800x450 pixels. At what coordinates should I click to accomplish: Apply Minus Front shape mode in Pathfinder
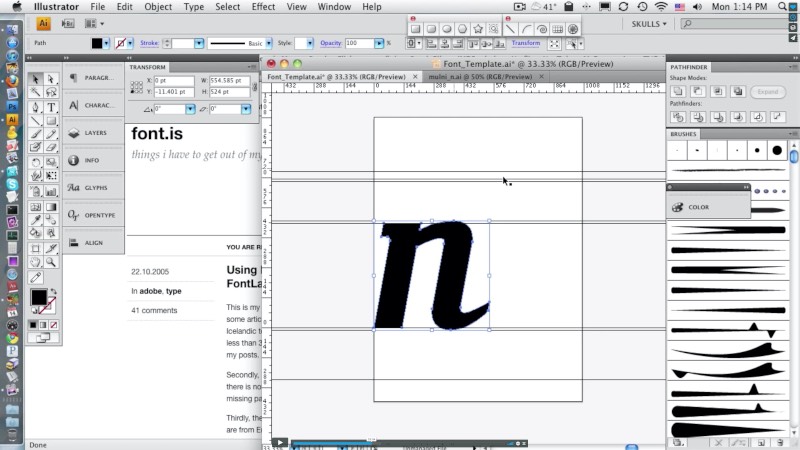tap(698, 91)
